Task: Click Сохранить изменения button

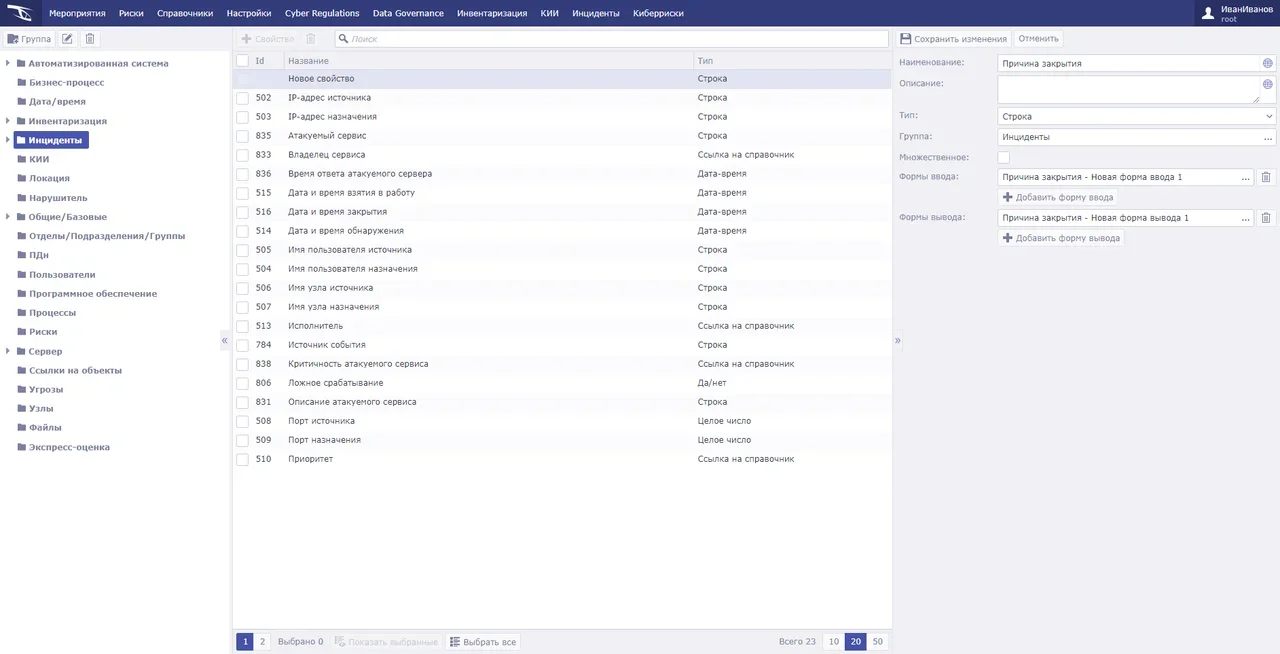Action: pos(953,39)
